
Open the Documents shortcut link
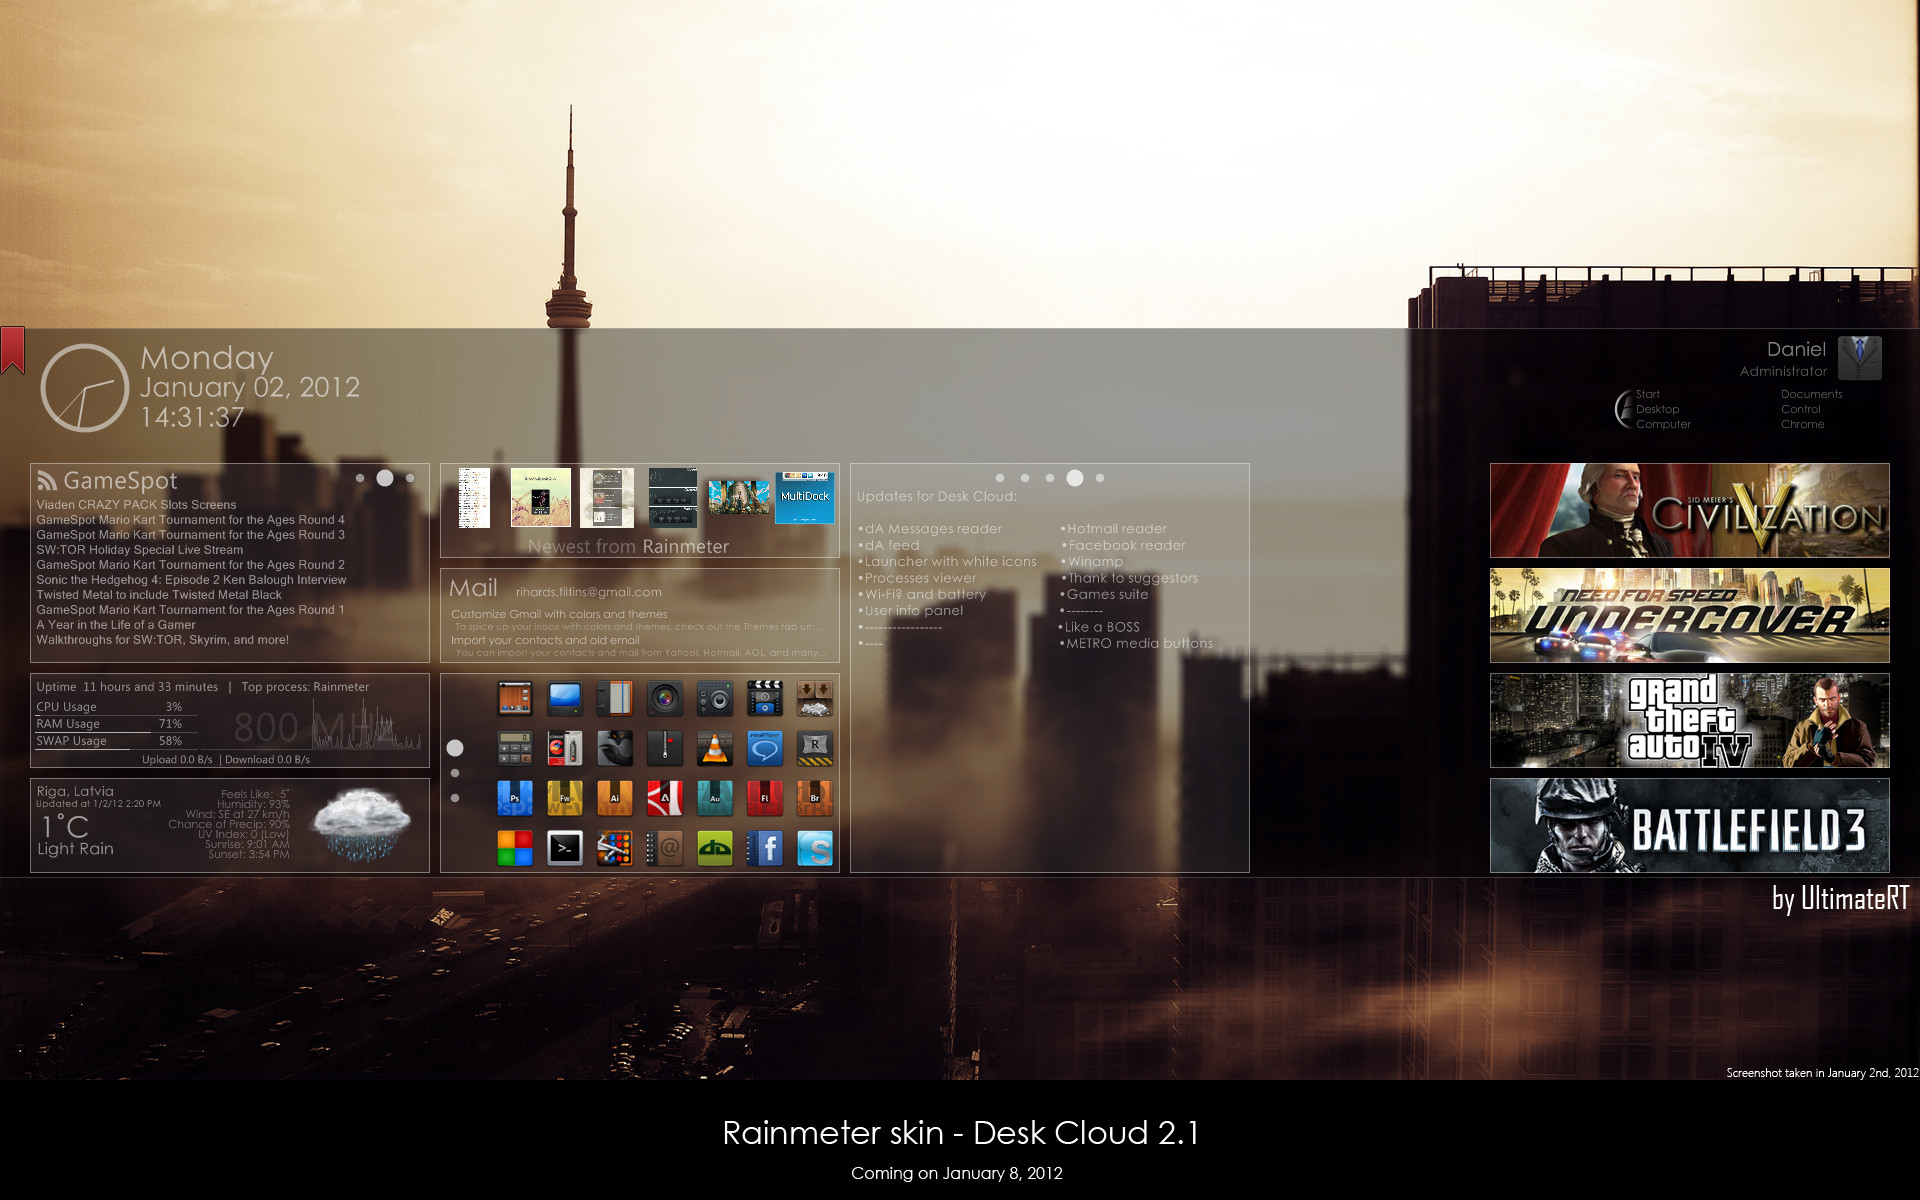click(1811, 394)
